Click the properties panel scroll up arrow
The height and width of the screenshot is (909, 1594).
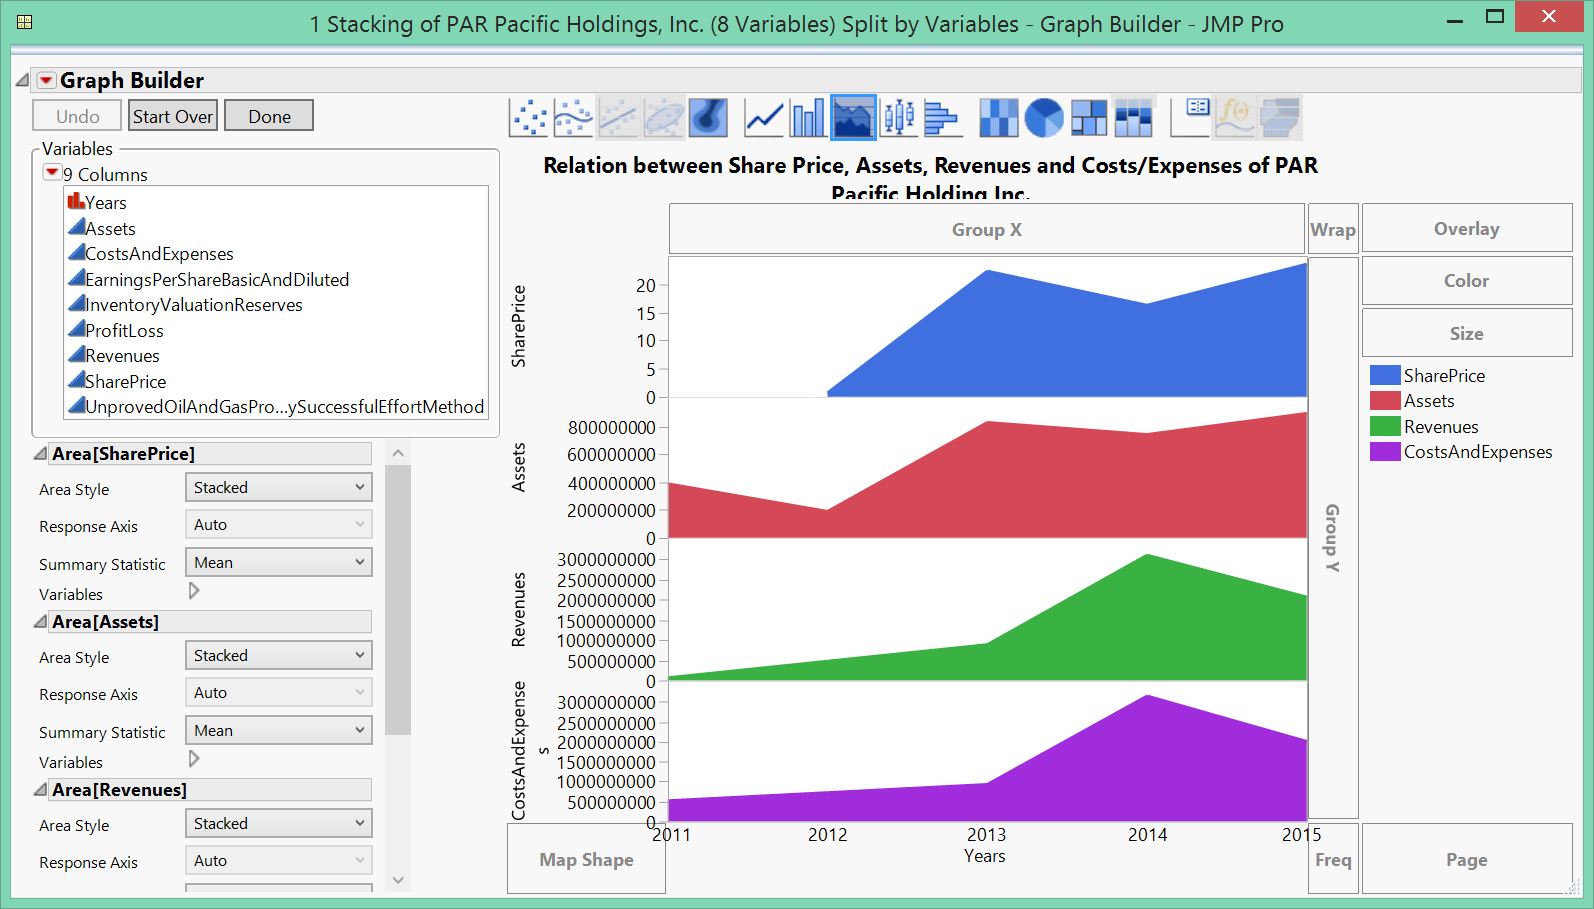tap(398, 453)
